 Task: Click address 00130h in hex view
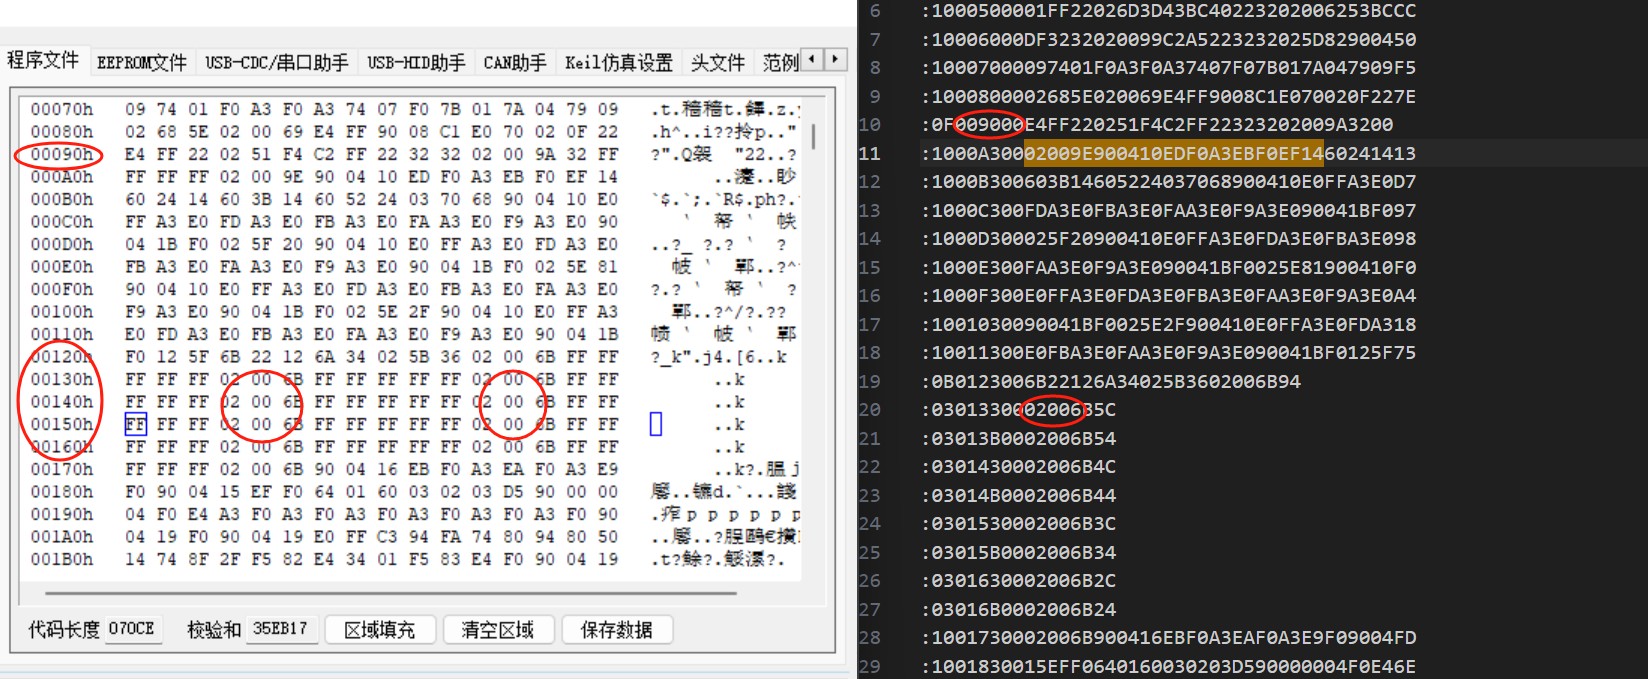(x=61, y=379)
